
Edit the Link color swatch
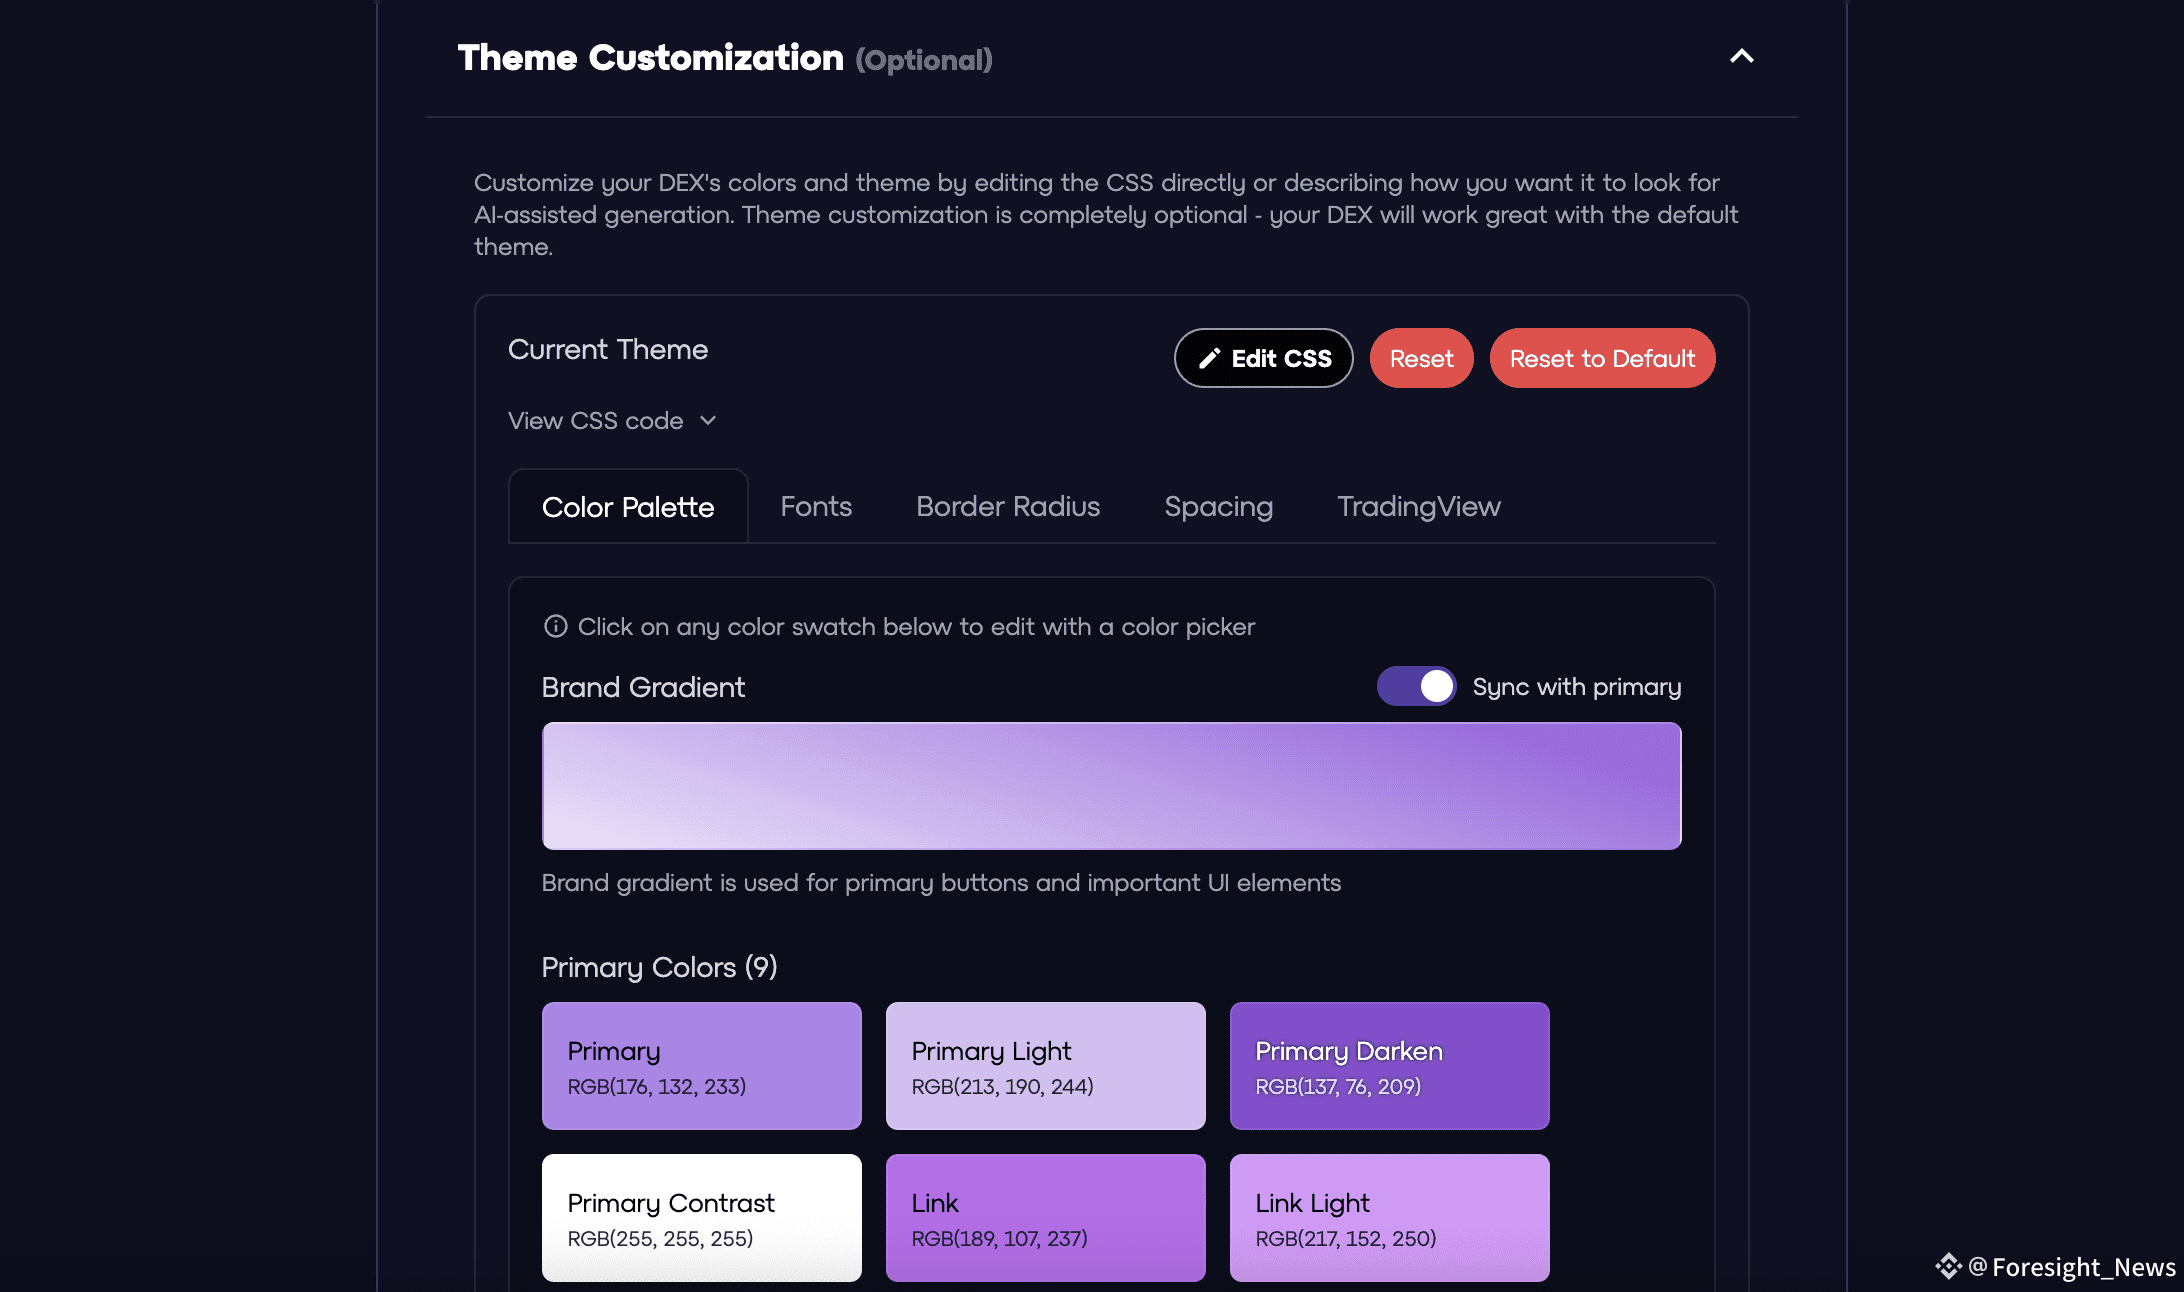(1045, 1218)
